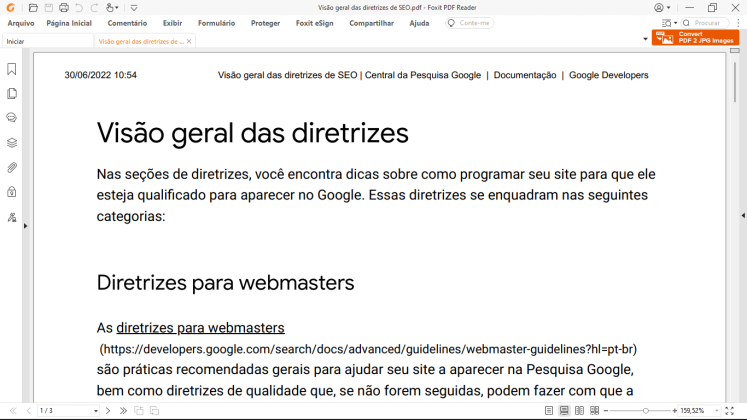The height and width of the screenshot is (420, 747).
Task: Print the PDF with the printer icon
Action: [x=64, y=8]
